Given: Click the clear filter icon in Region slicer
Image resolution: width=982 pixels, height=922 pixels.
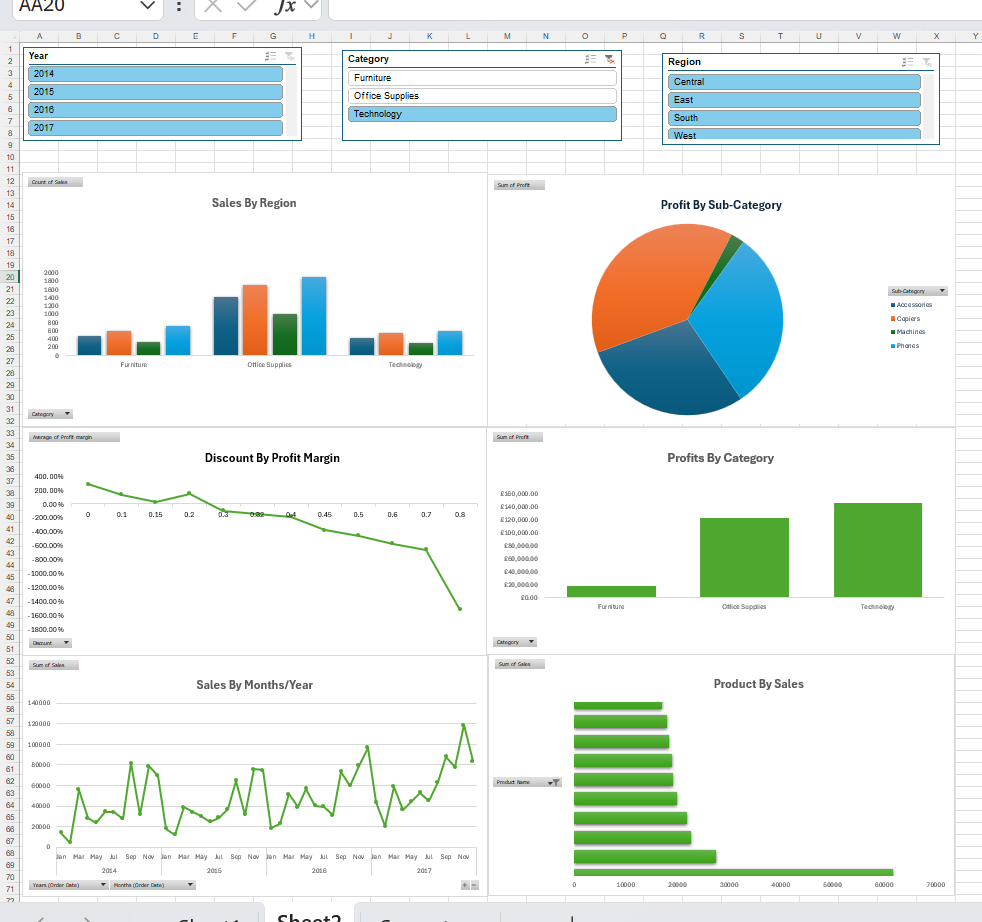Looking at the screenshot, I should click(927, 62).
